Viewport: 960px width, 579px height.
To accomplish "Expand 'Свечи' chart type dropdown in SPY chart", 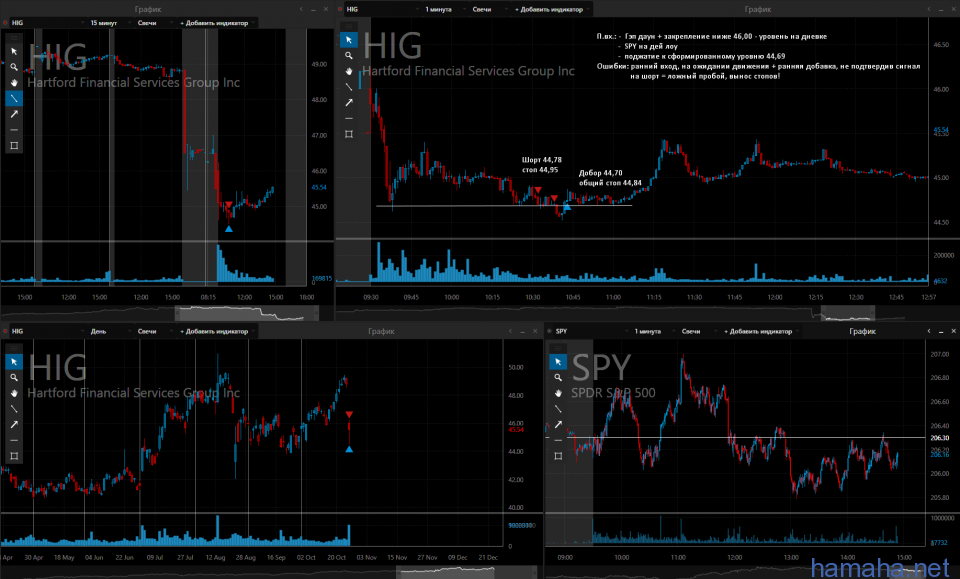I will 698,331.
